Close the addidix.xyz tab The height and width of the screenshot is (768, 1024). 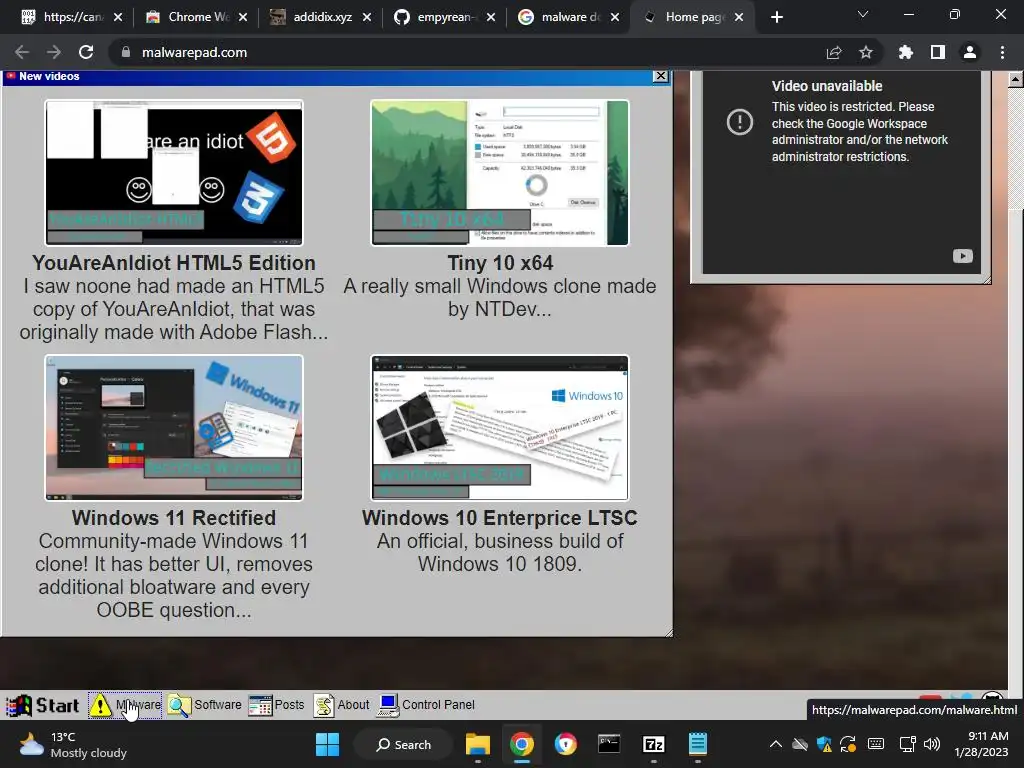point(367,17)
